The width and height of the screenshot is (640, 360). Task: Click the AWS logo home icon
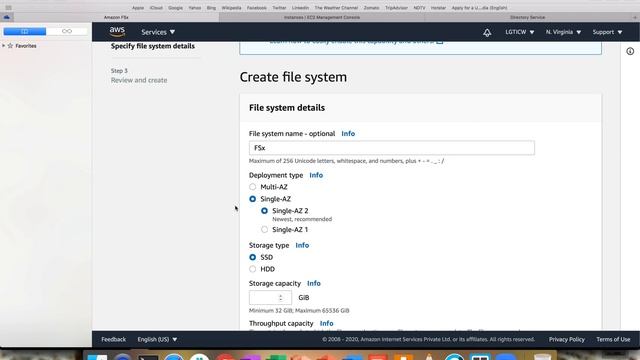coord(117,31)
